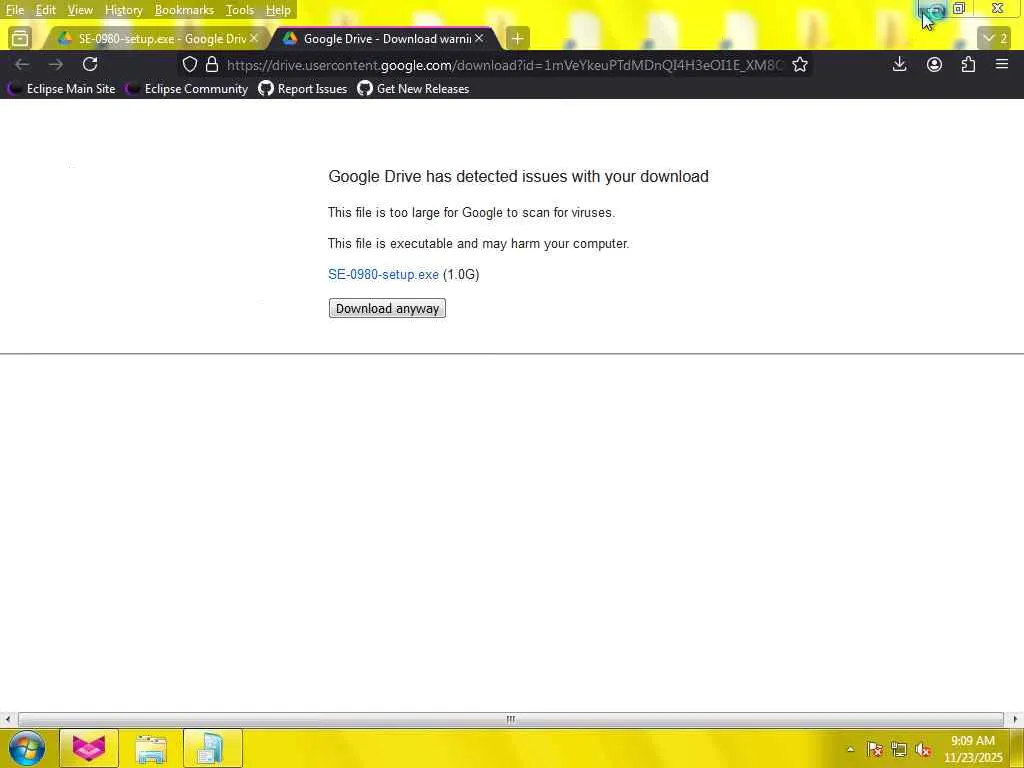Click the Action Center flag tray icon
Image resolution: width=1024 pixels, height=768 pixels.
coord(874,749)
